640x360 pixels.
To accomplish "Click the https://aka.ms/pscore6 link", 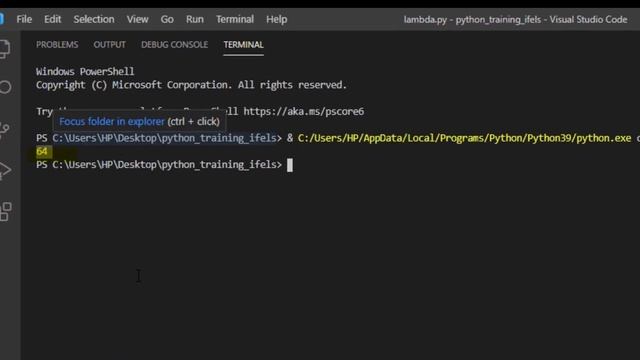I will [x=304, y=111].
